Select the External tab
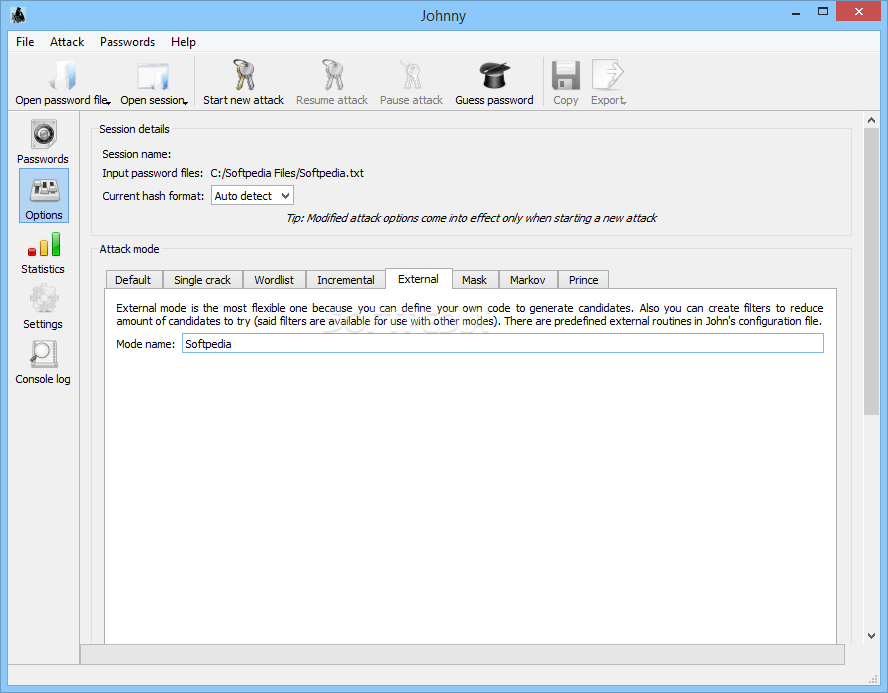 [419, 279]
